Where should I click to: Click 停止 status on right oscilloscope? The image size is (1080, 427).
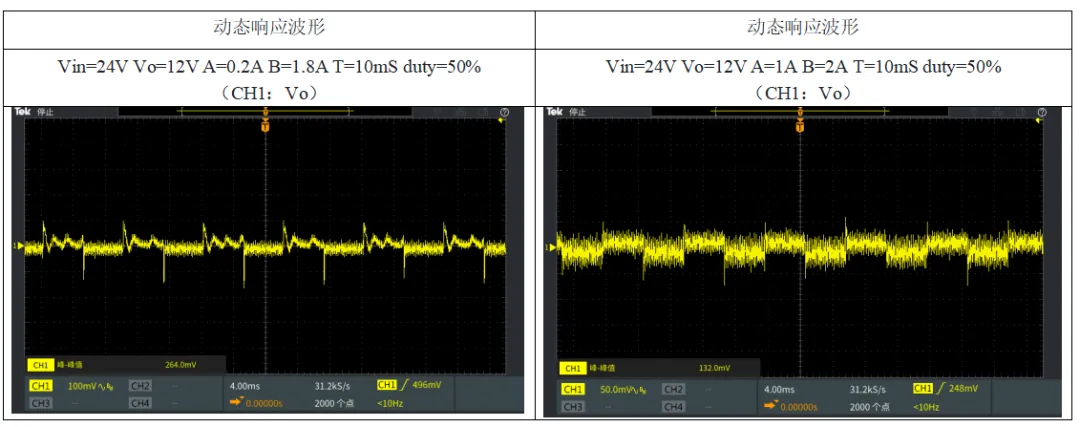click(x=577, y=112)
